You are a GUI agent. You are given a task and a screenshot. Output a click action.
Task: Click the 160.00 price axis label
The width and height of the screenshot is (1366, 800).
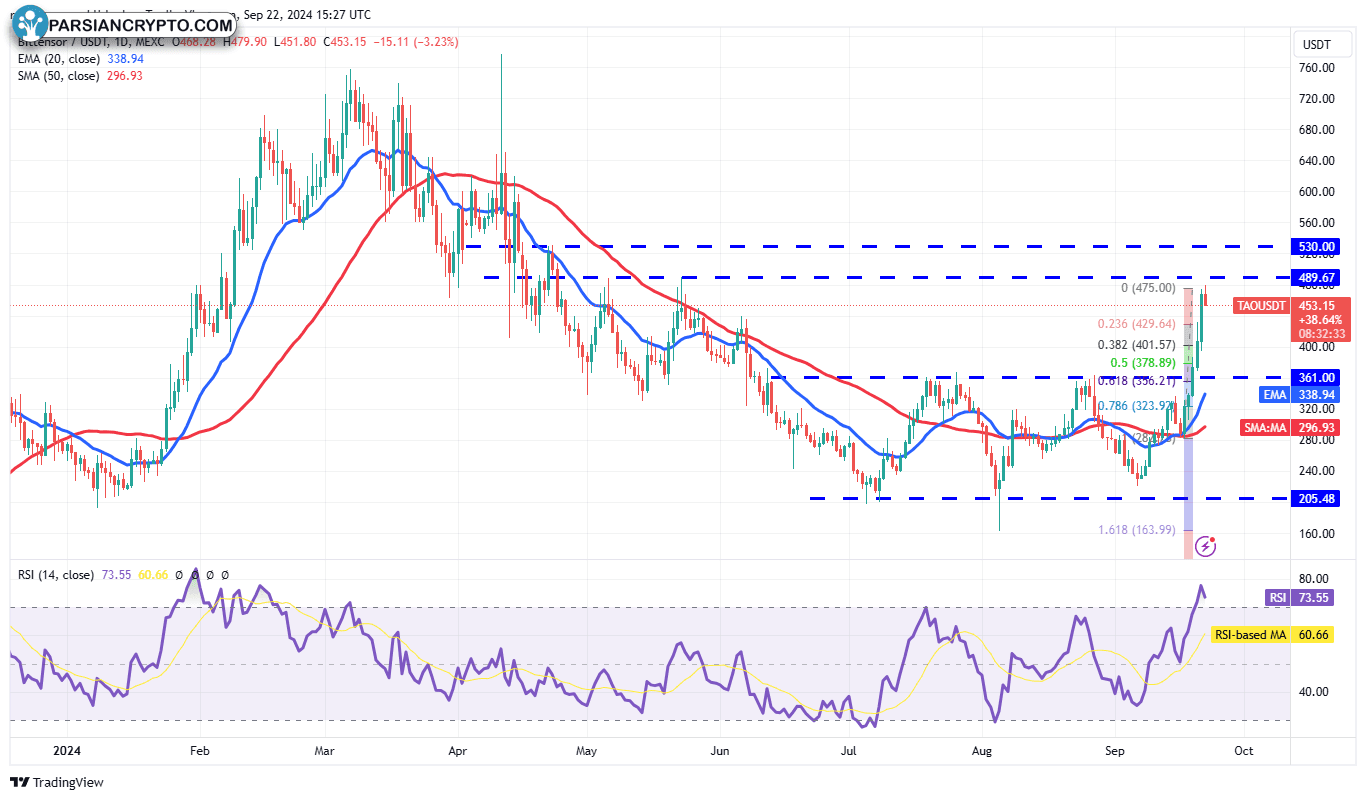(1316, 533)
